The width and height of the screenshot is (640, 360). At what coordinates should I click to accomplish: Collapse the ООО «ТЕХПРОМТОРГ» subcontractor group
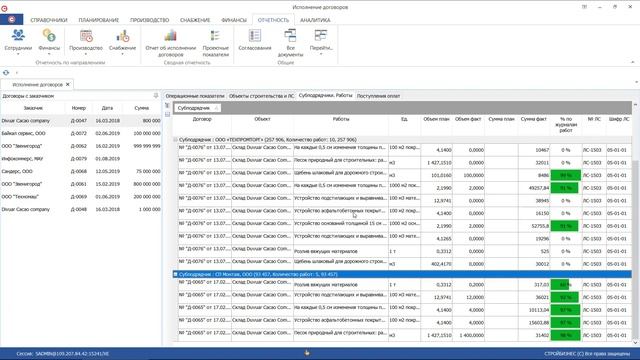coord(176,140)
